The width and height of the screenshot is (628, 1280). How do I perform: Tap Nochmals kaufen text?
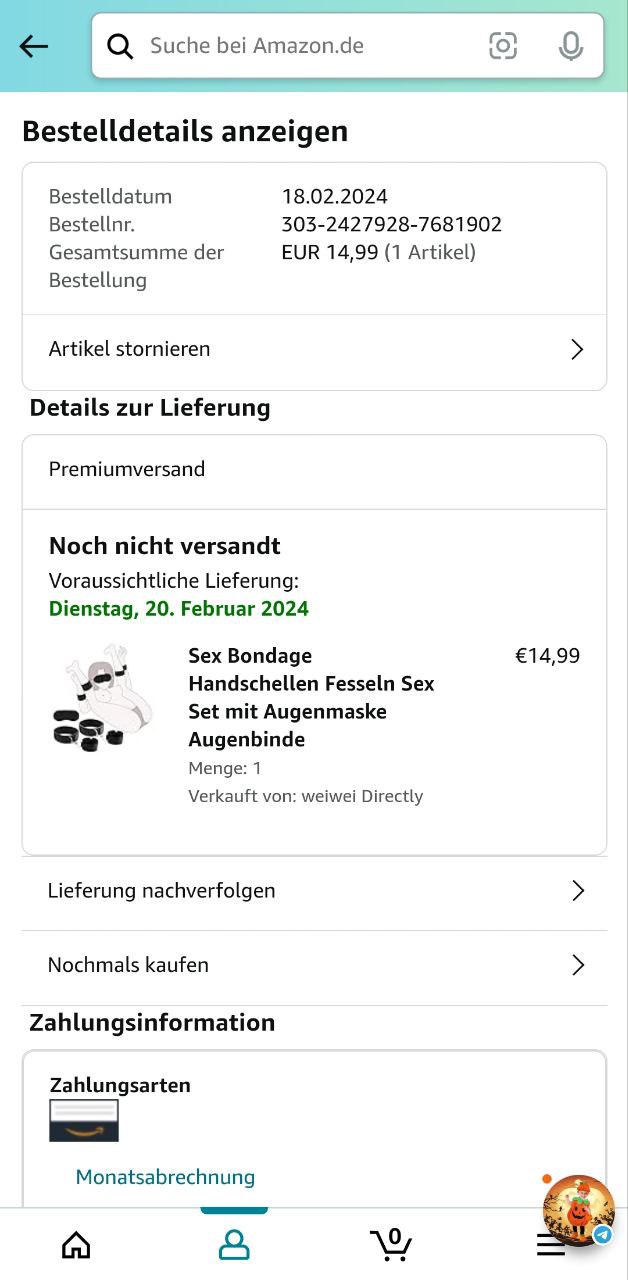128,965
